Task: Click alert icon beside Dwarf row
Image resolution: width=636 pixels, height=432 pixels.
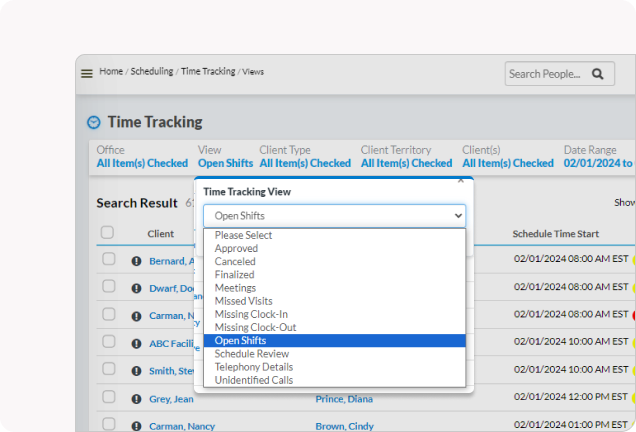Action: [136, 288]
